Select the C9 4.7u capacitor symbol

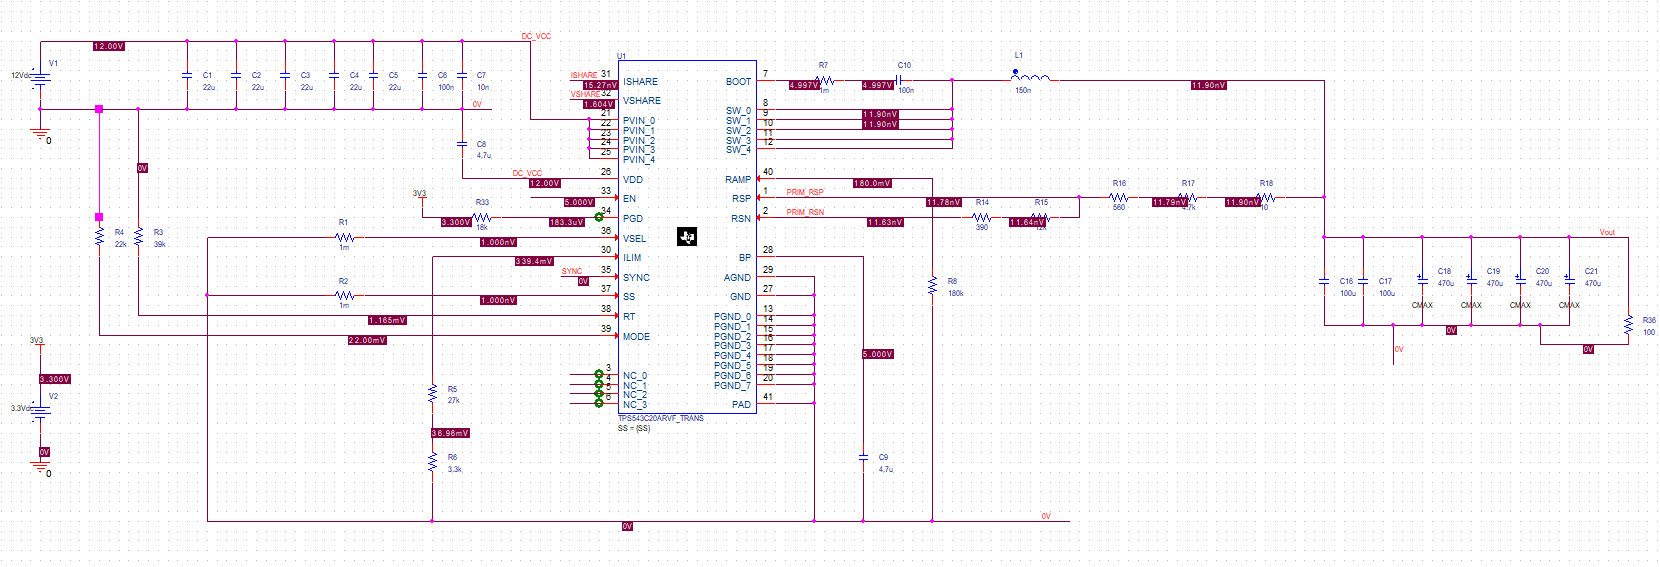pos(863,457)
